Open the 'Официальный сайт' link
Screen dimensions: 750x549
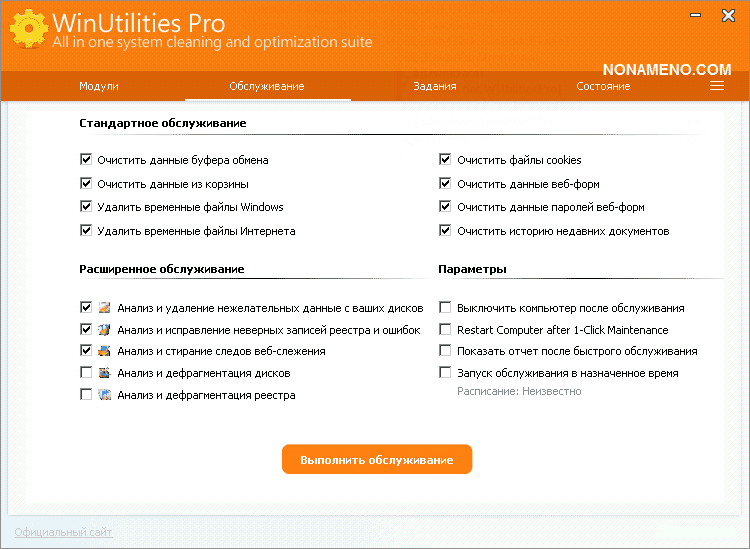pyautogui.click(x=64, y=532)
